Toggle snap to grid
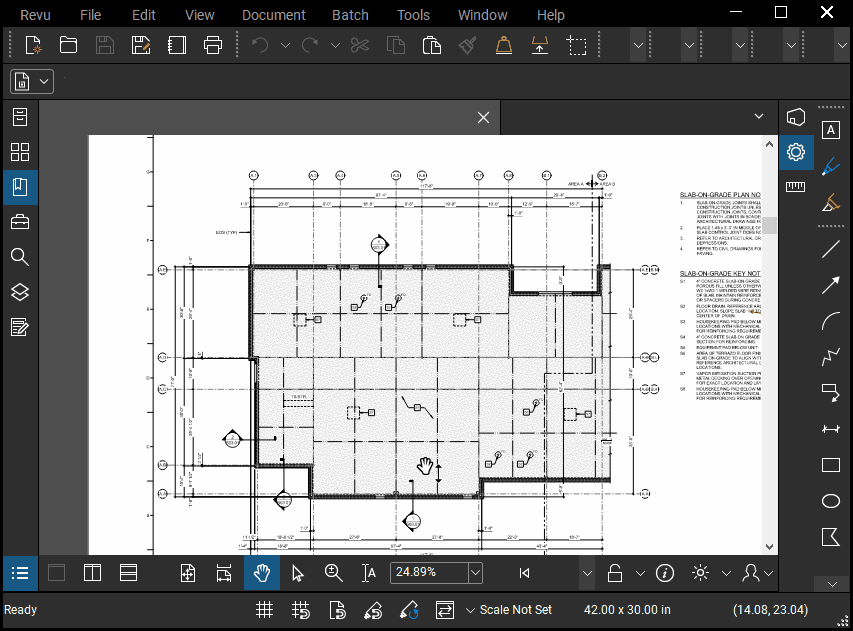 300,609
